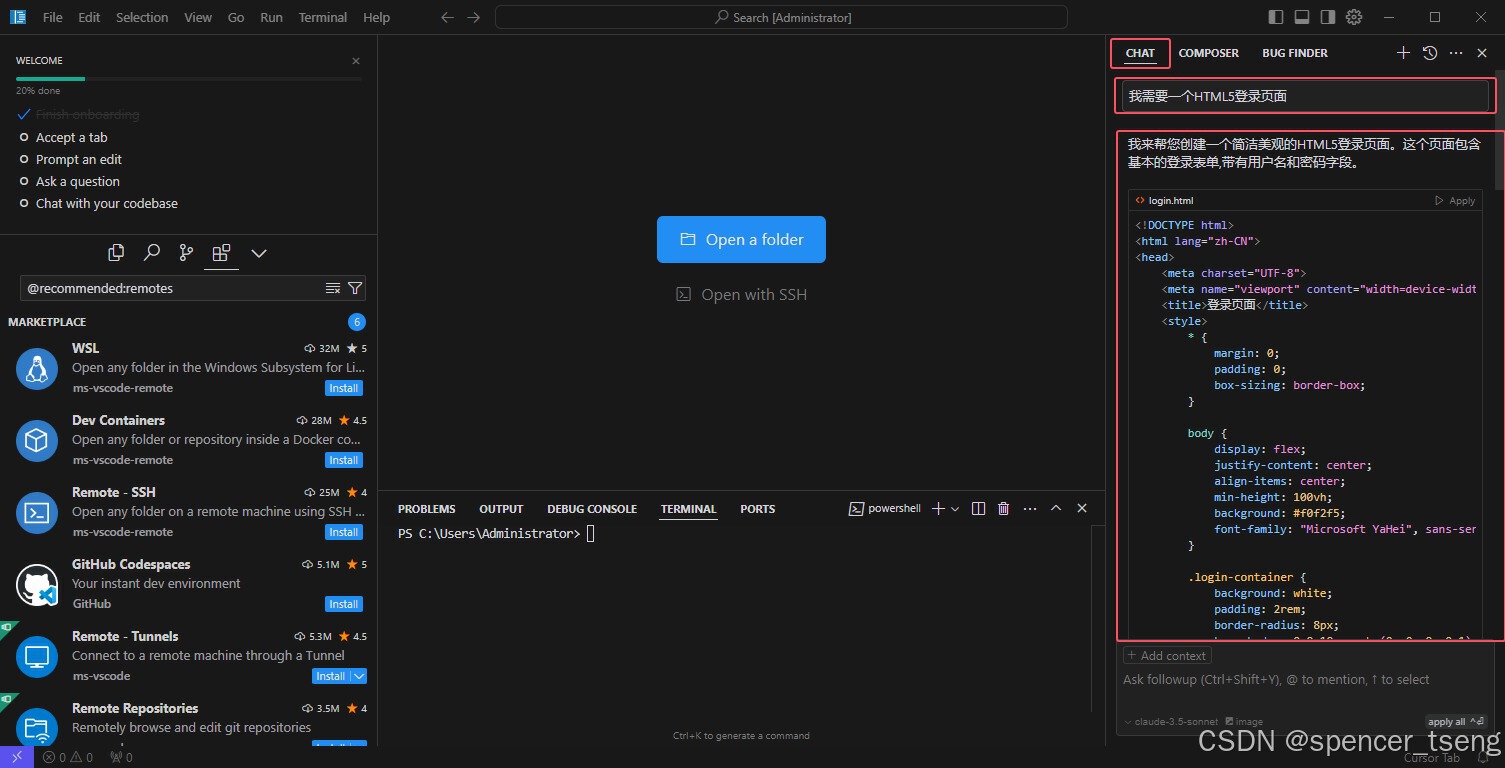This screenshot has width=1505, height=768.
Task: Apply the login.html code block
Action: 1455,201
